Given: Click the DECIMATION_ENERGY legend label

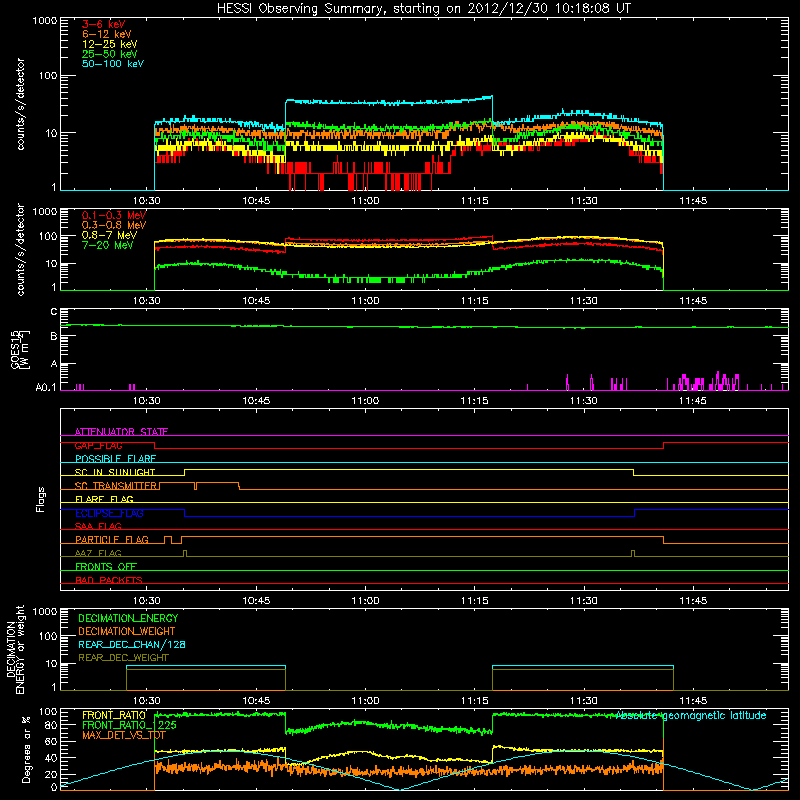Looking at the screenshot, I should point(128,618).
